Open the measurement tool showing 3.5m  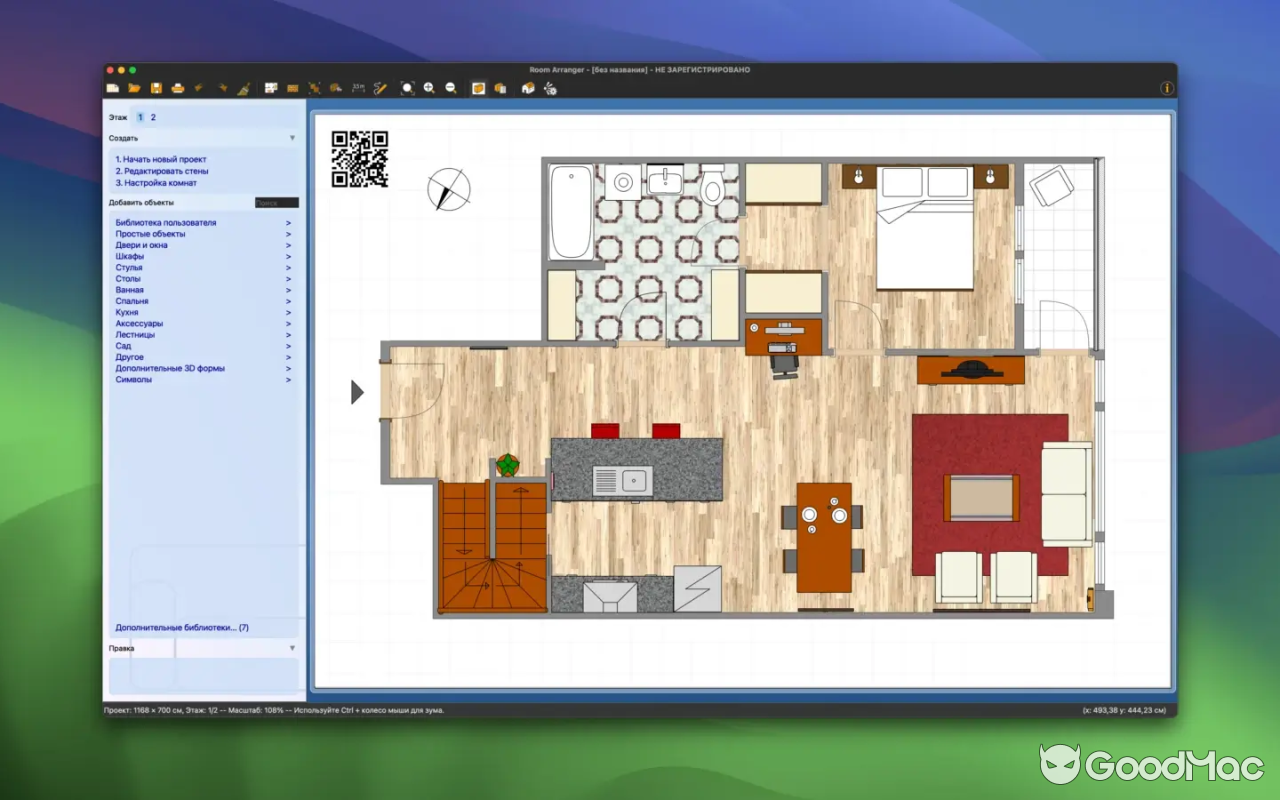click(356, 88)
